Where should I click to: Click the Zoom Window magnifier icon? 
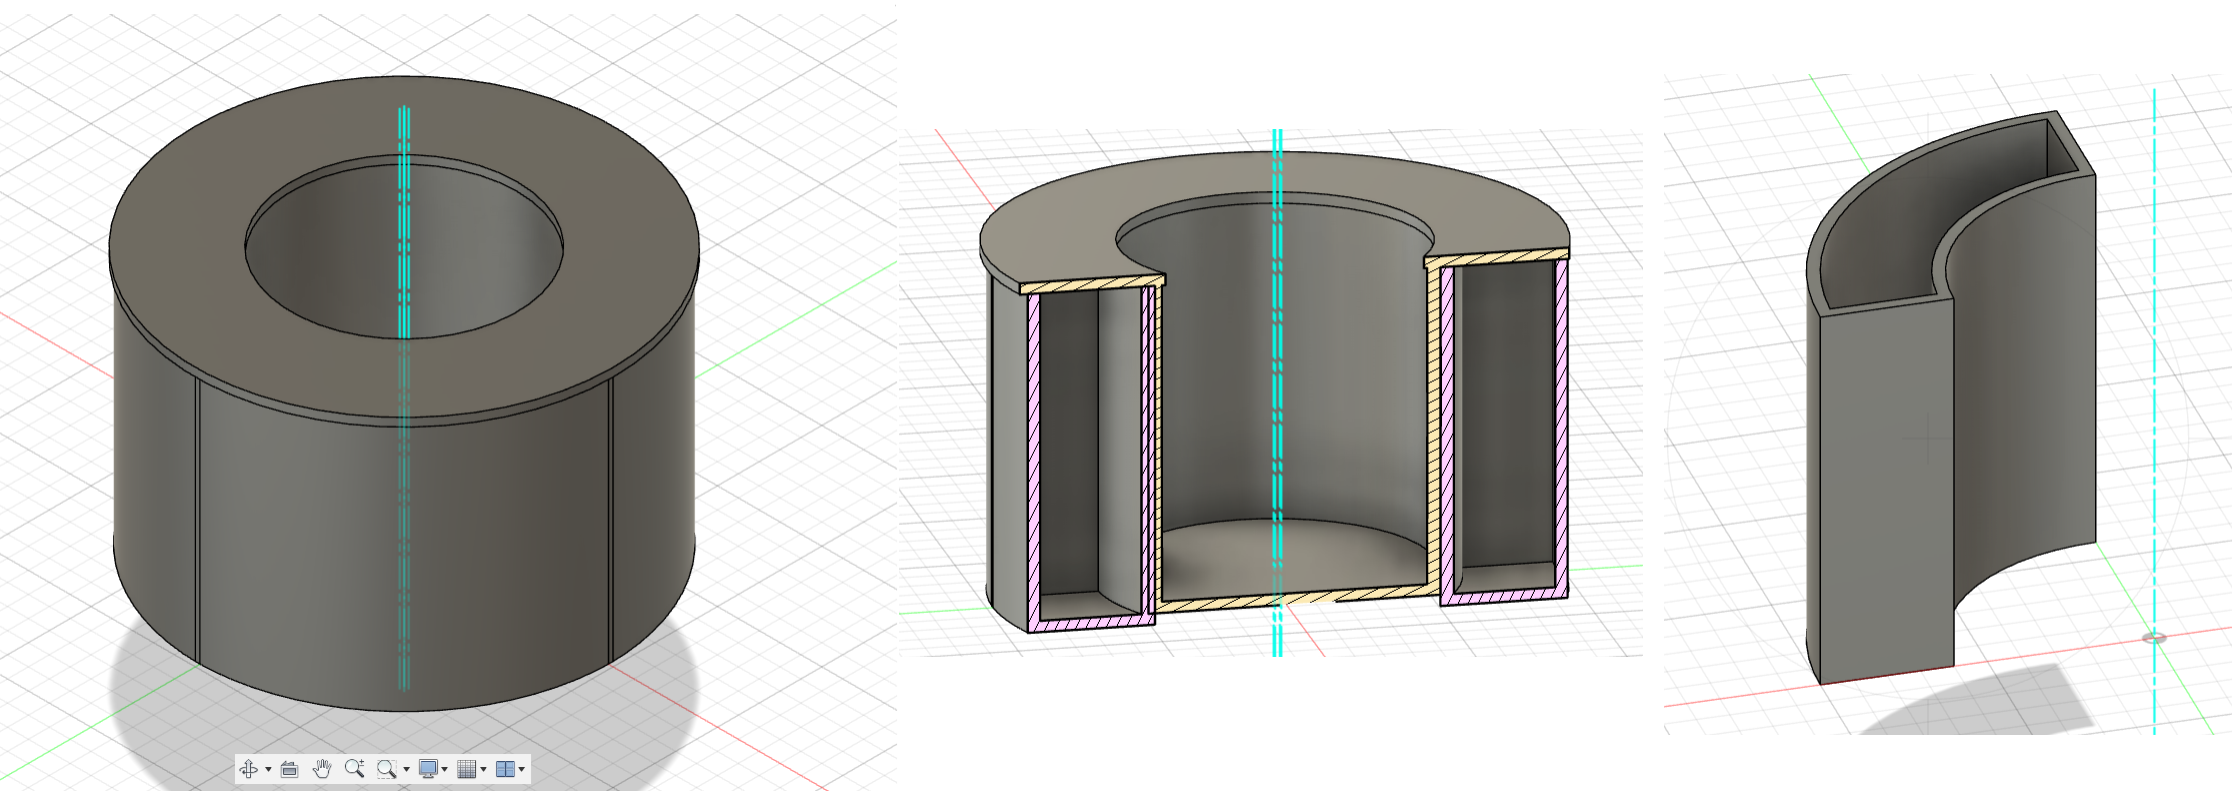click(386, 769)
